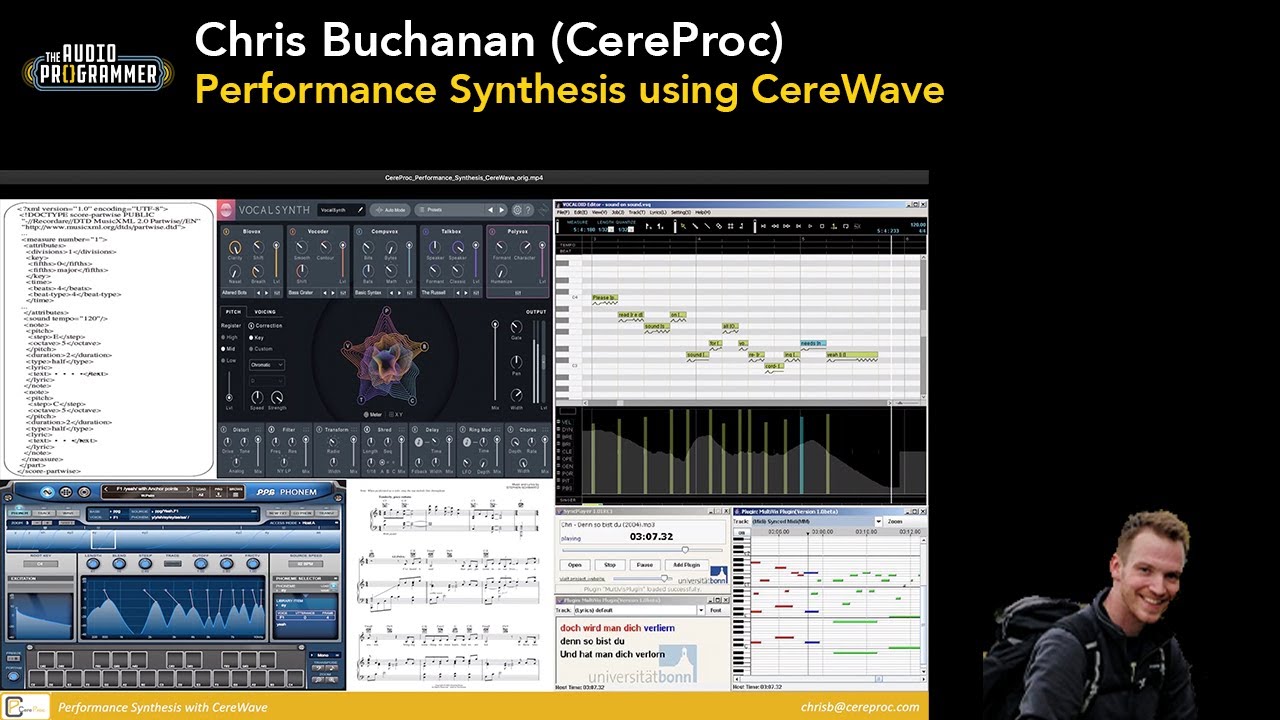Click the stop icon in VOCALOID transport
The image size is (1280, 720).
coord(822,226)
